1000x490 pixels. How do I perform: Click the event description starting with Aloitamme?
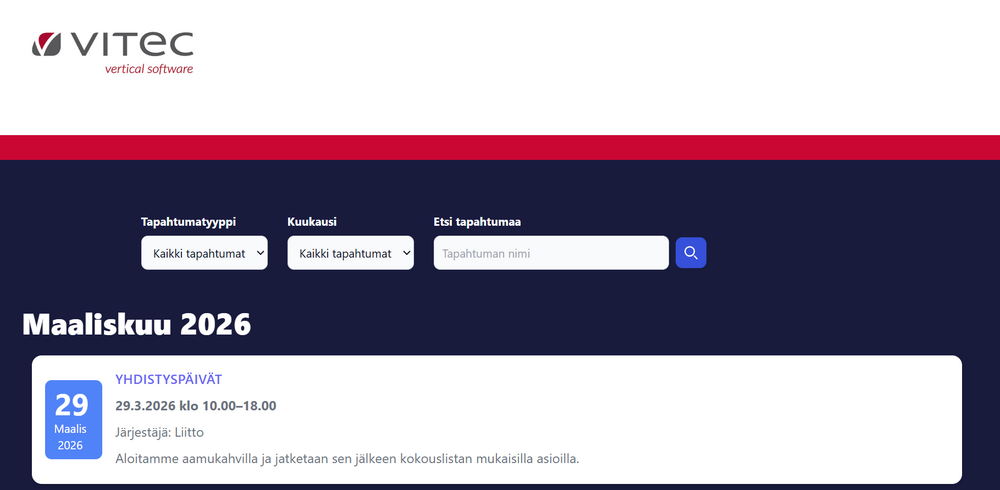click(347, 459)
